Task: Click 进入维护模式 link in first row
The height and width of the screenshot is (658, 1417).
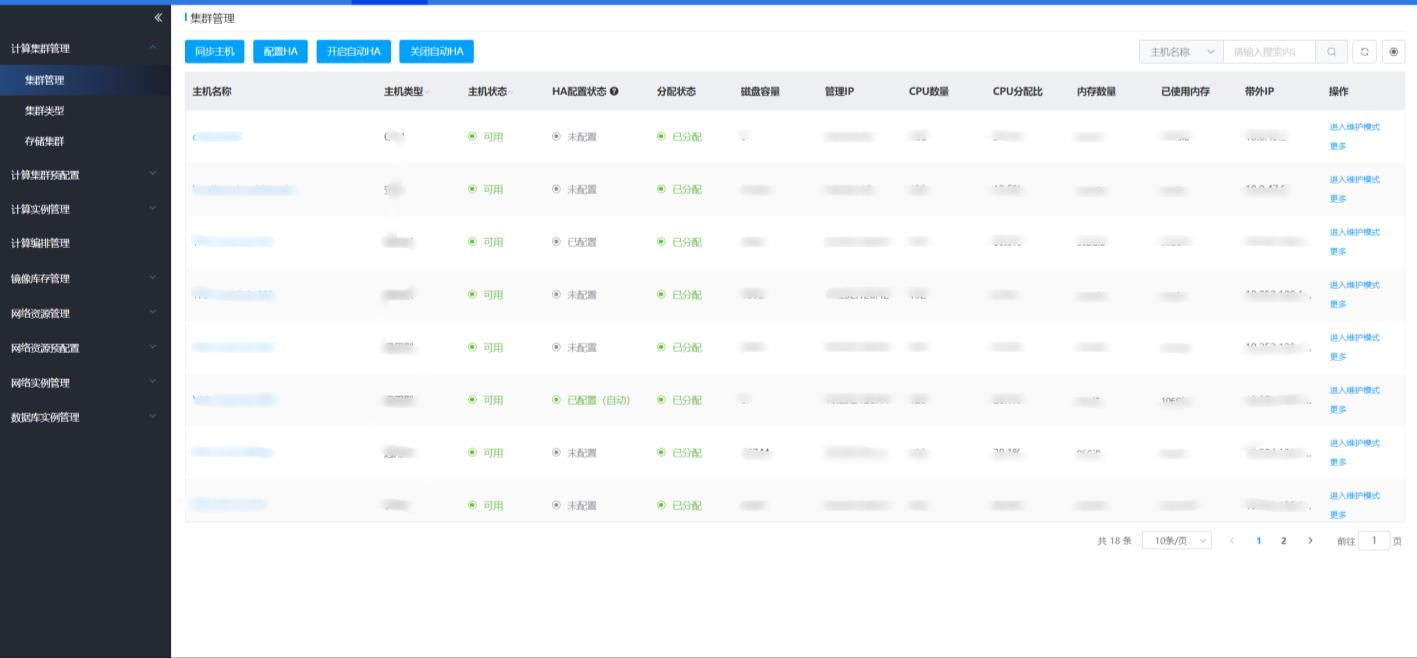Action: pos(1354,127)
